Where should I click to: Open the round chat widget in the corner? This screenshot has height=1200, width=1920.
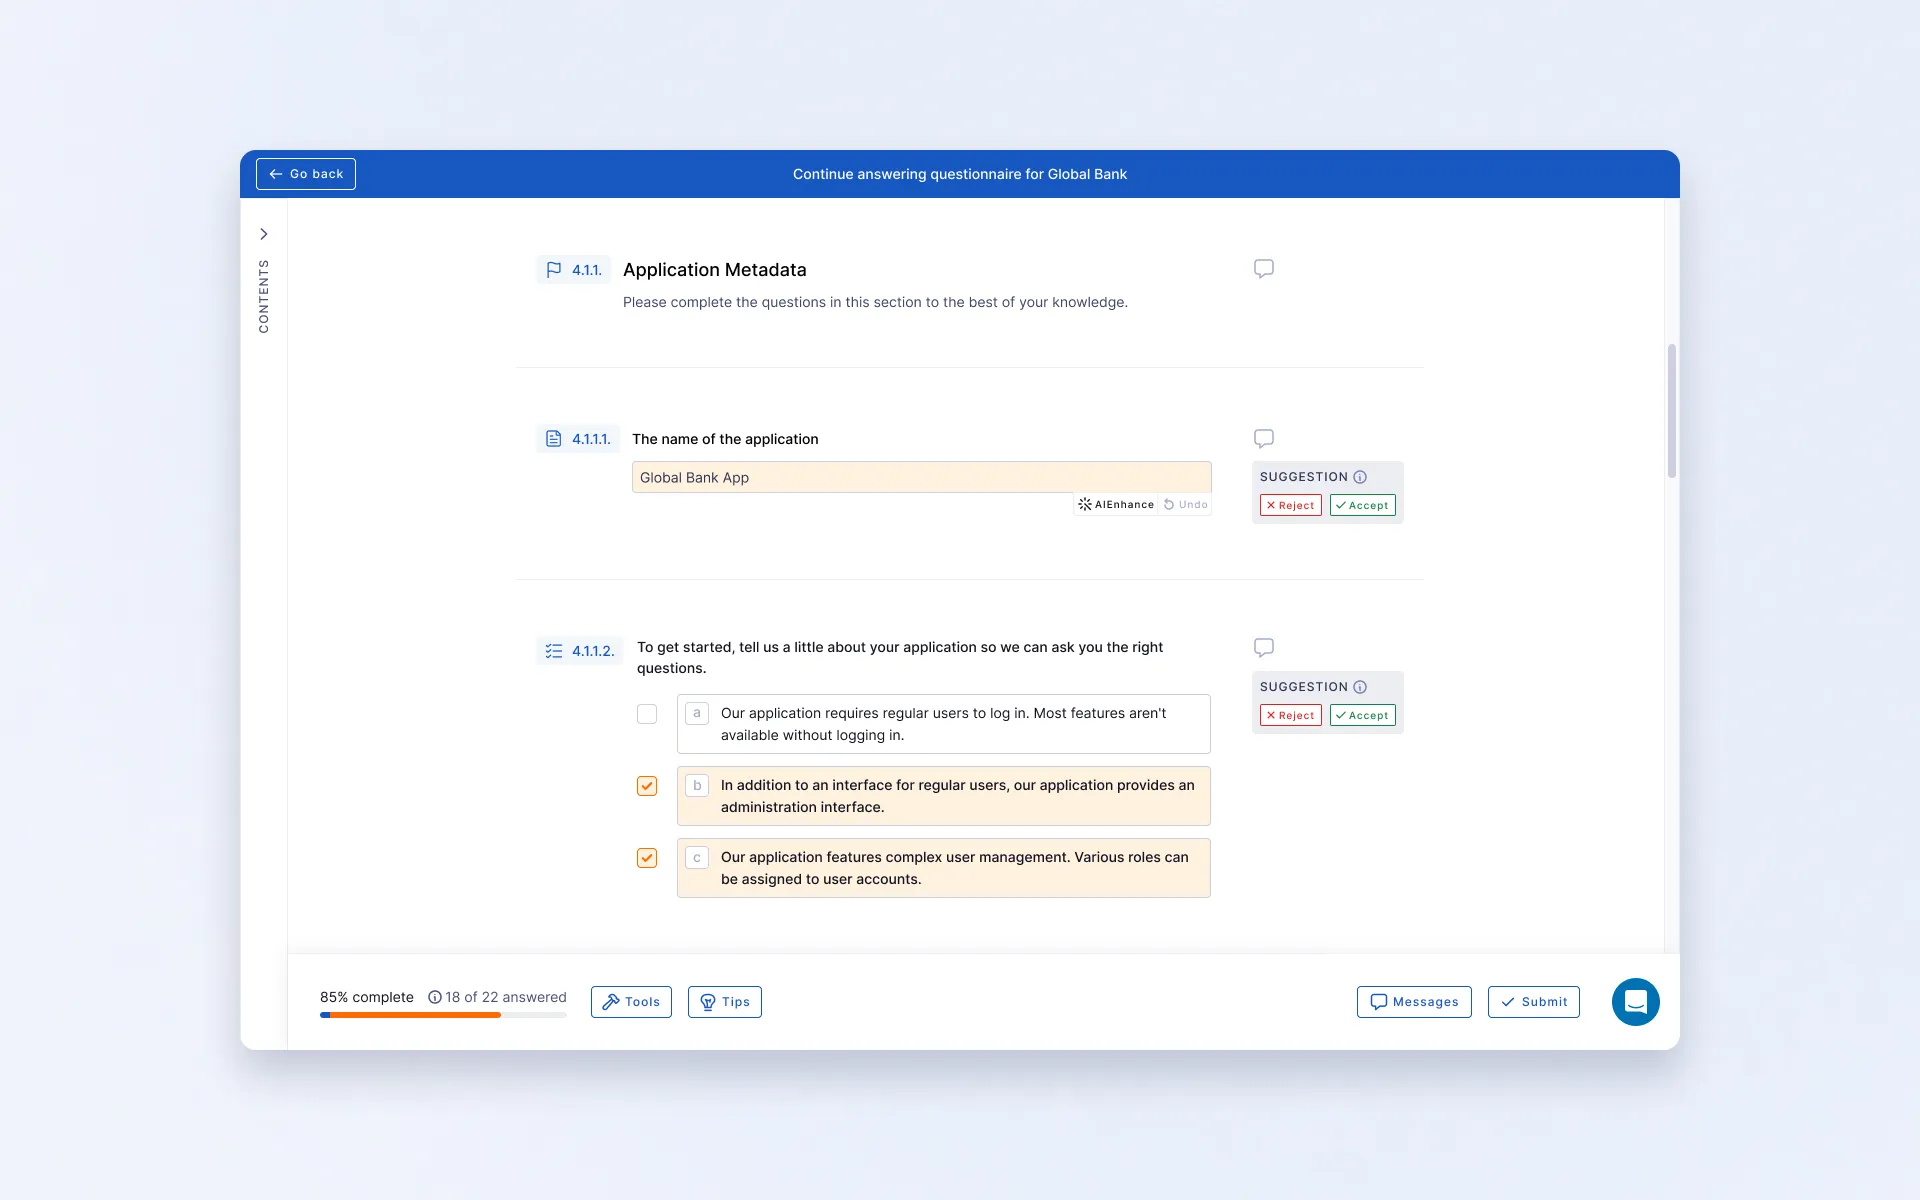click(x=1635, y=1001)
